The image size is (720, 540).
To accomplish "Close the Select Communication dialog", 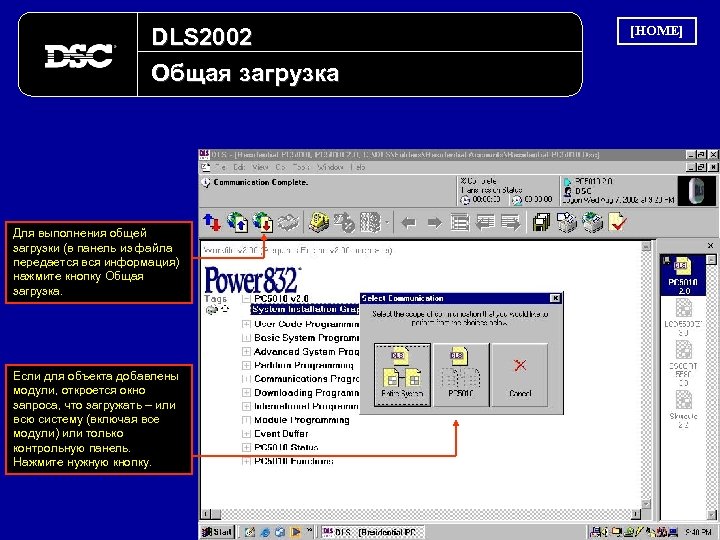I will 555,298.
